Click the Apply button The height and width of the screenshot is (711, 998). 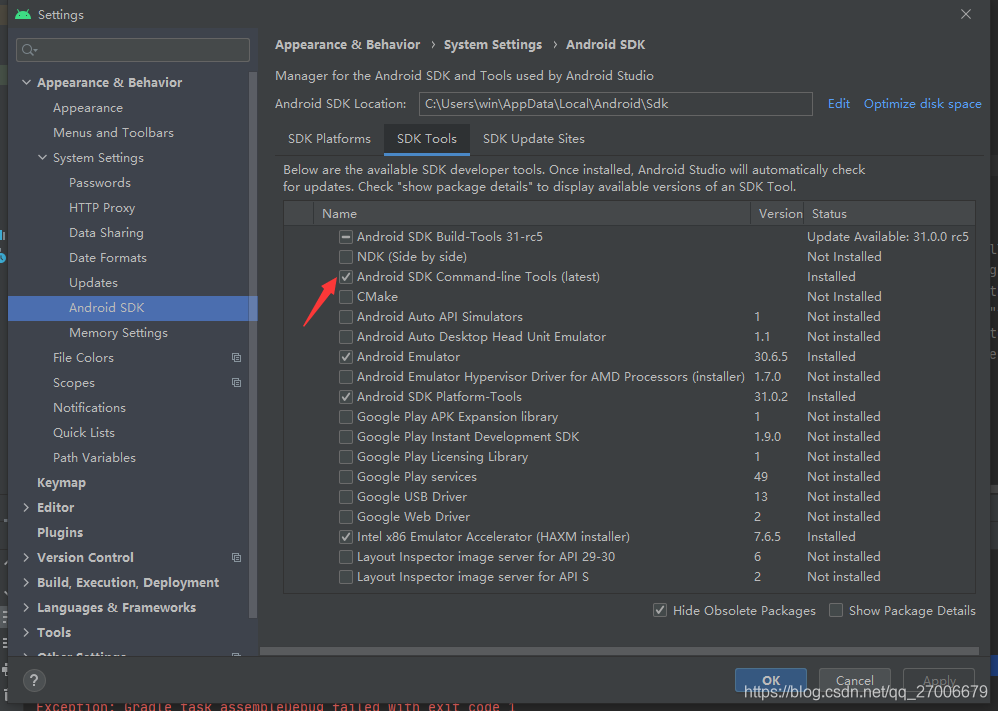(939, 680)
